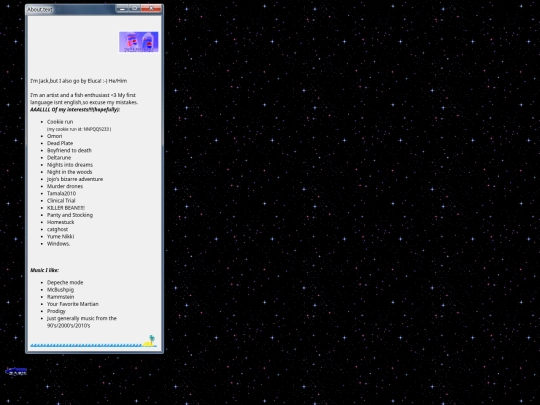Select "Tamala2010" list entry

(61, 194)
